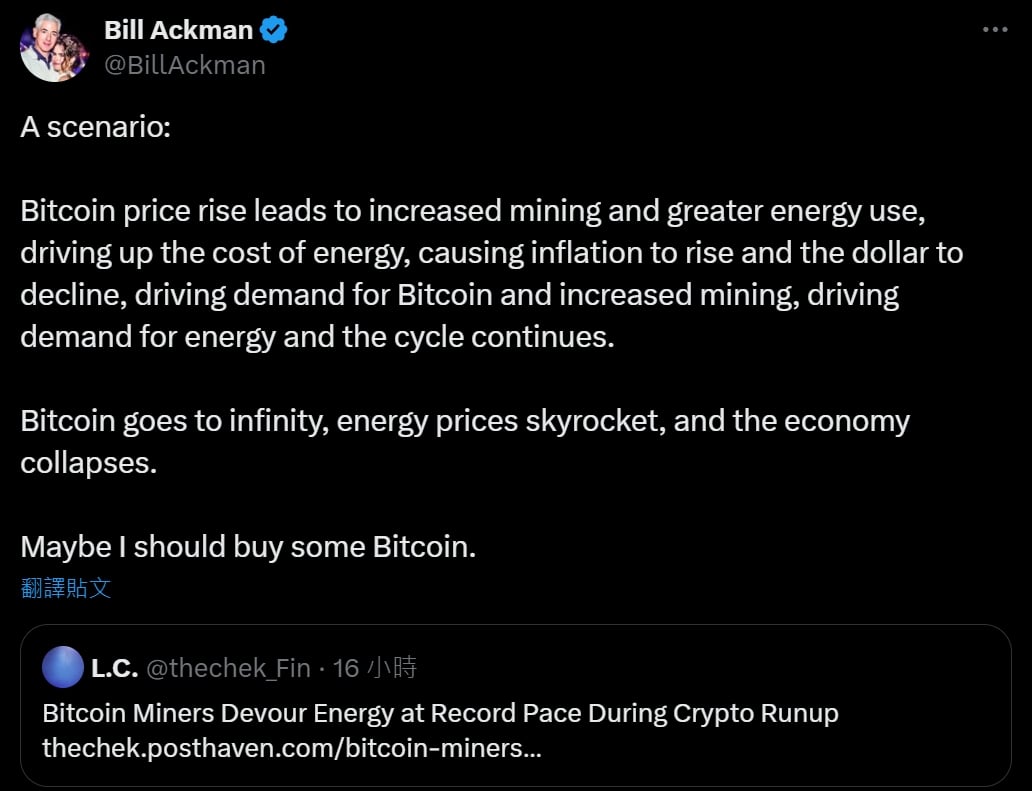Screen dimensions: 1032x791
Task: Click the @thechek_Fin handle
Action: [x=228, y=668]
